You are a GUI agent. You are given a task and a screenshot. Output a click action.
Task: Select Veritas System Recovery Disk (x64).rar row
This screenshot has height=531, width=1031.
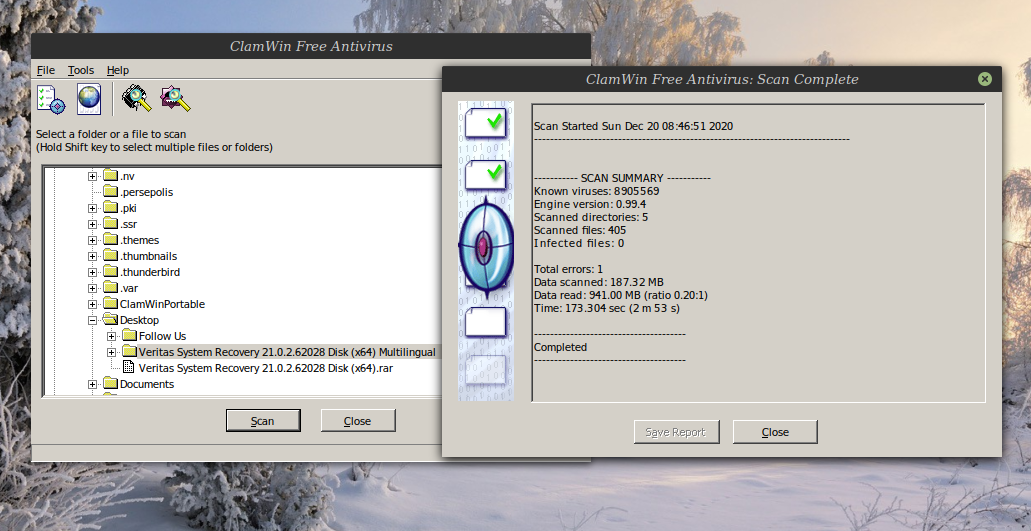point(266,368)
